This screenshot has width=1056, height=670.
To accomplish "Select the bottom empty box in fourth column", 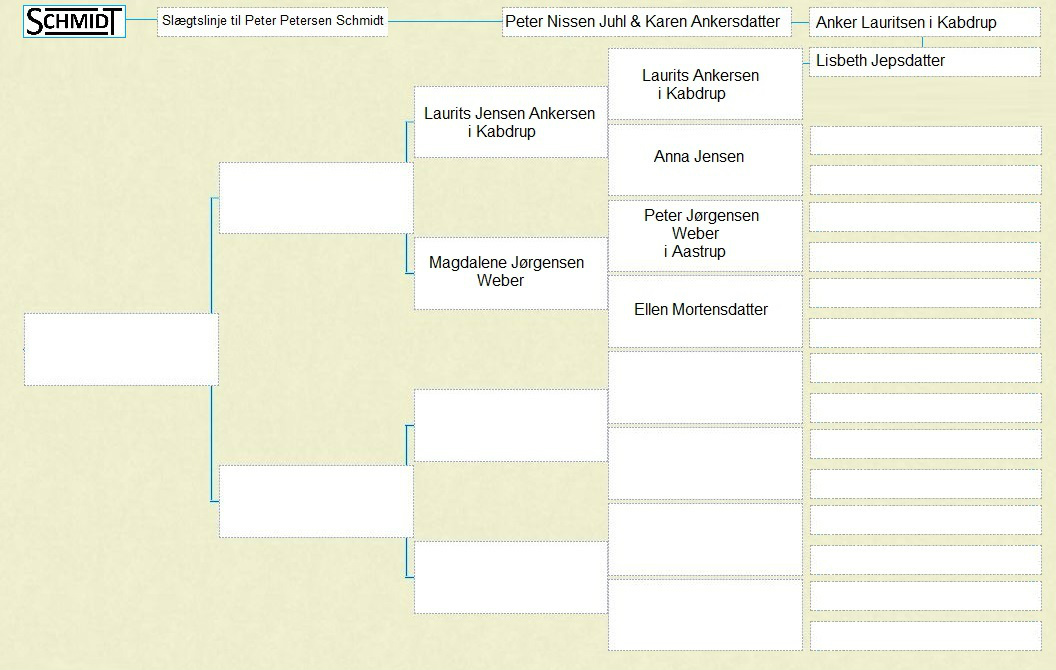I will coord(705,615).
